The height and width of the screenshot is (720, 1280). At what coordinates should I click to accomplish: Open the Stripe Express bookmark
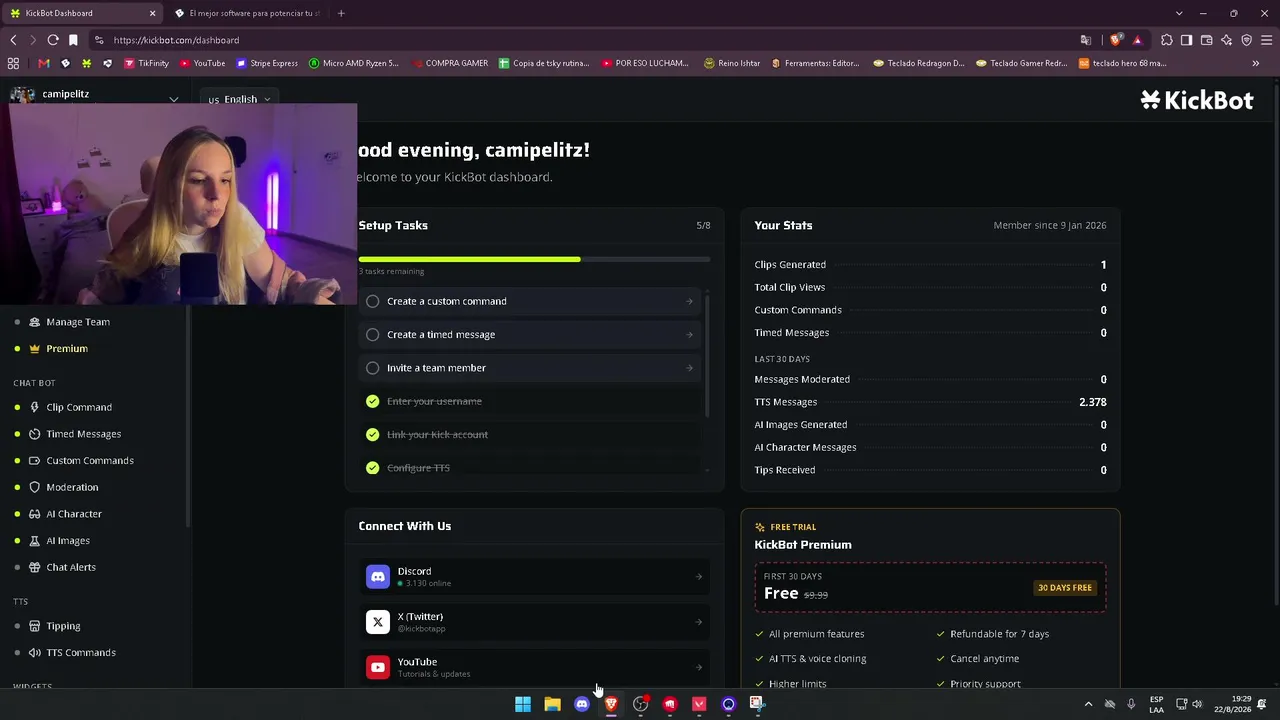pyautogui.click(x=266, y=63)
